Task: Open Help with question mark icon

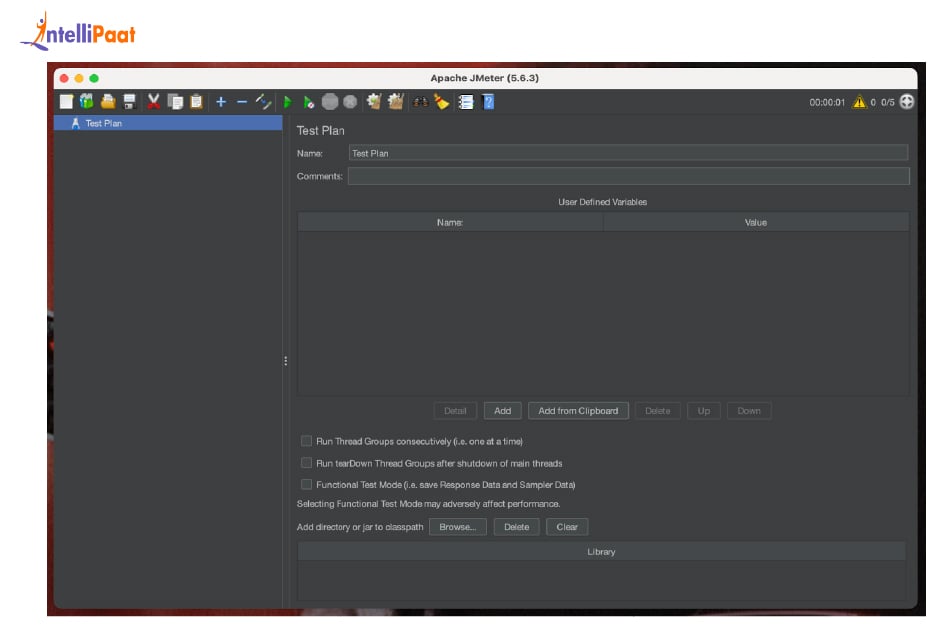Action: click(488, 102)
